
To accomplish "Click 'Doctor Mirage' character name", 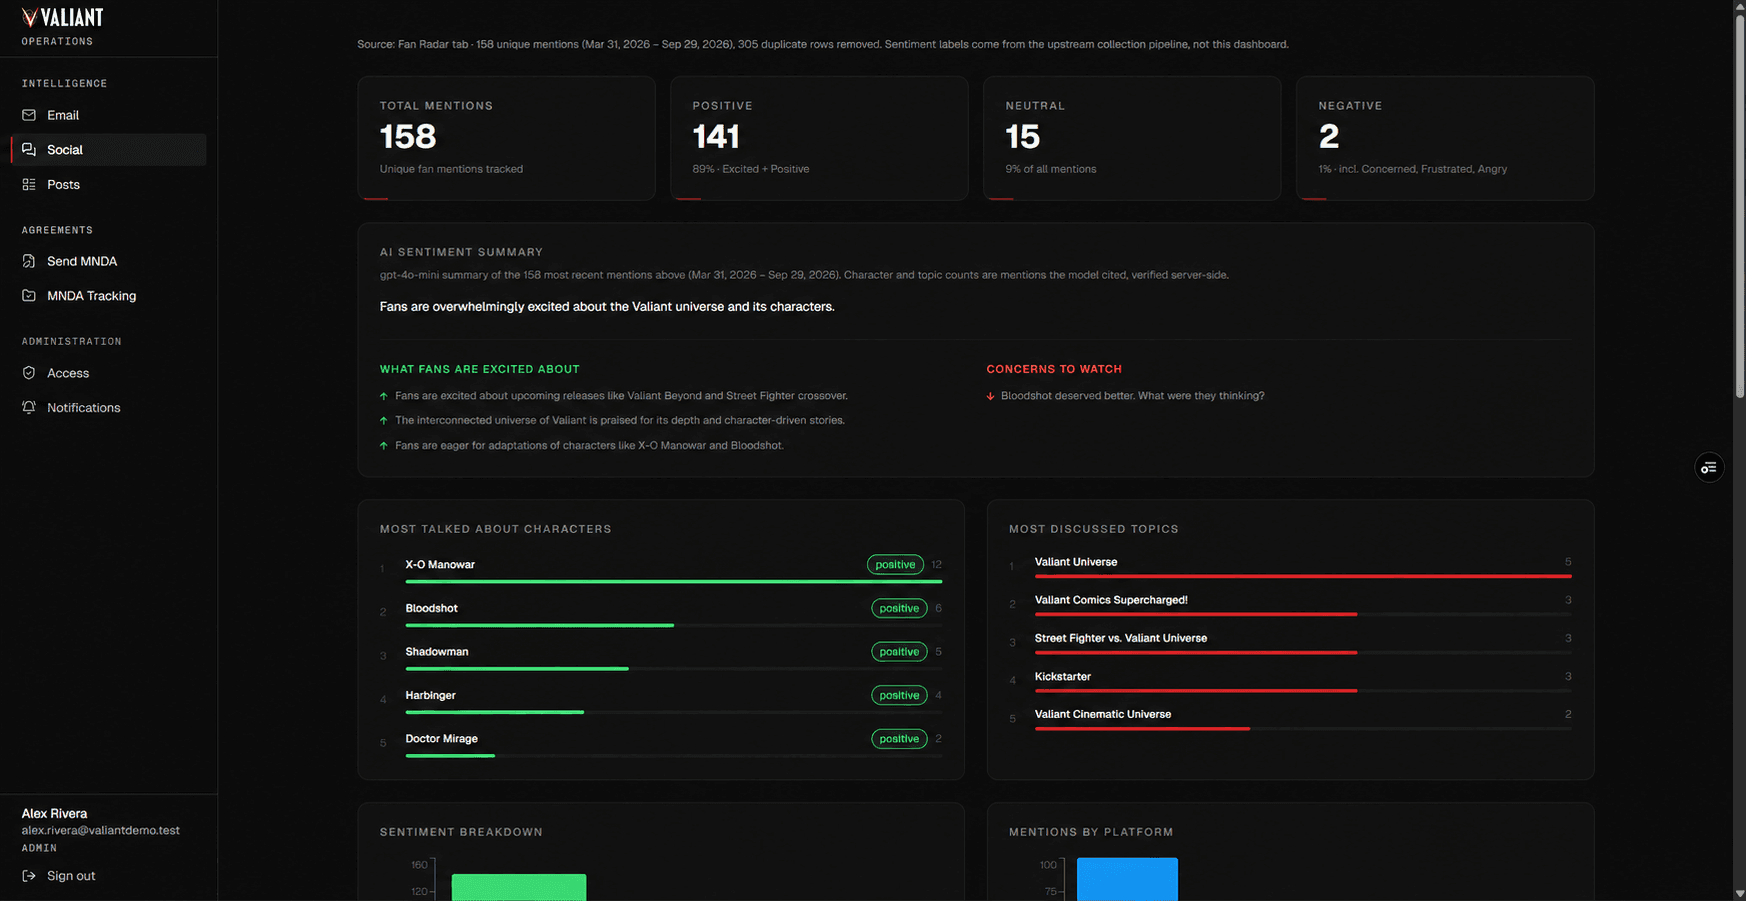I will [x=441, y=739].
